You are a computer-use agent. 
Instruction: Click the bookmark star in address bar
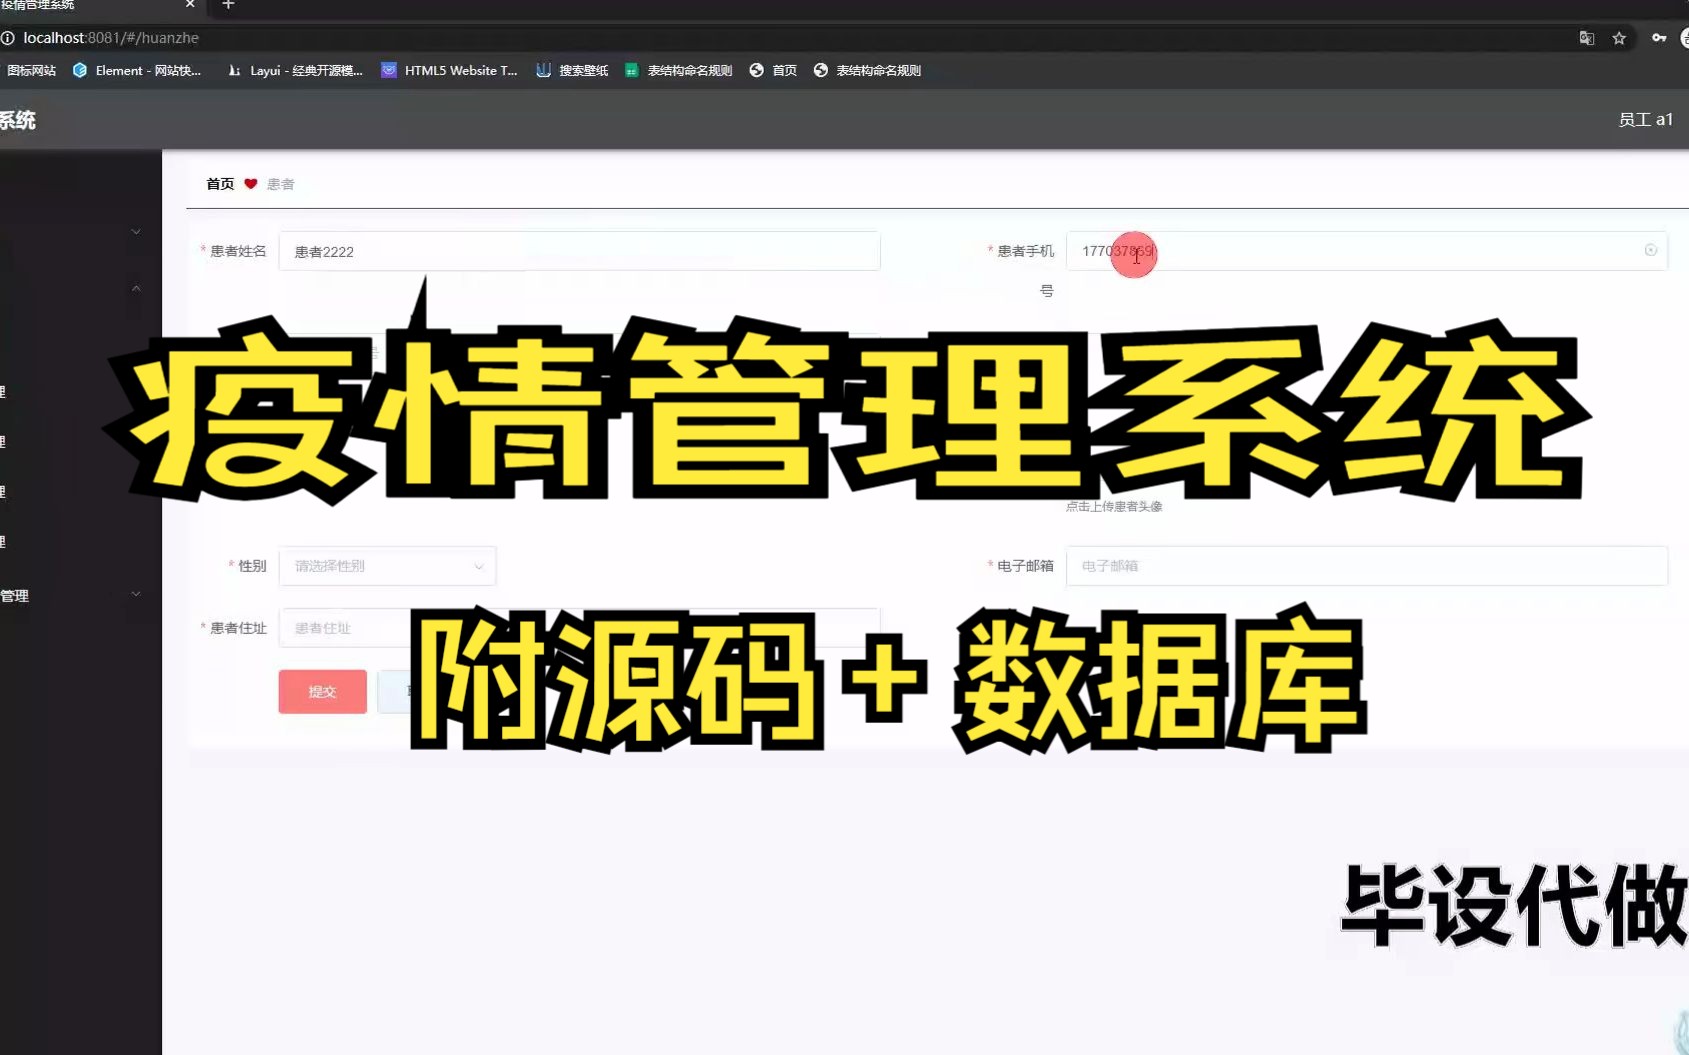coord(1620,38)
